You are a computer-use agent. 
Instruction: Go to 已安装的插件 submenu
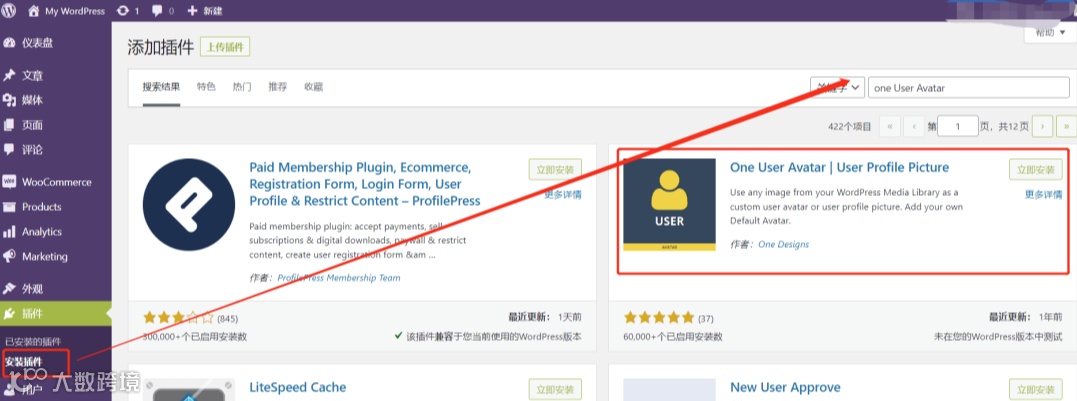coord(33,341)
